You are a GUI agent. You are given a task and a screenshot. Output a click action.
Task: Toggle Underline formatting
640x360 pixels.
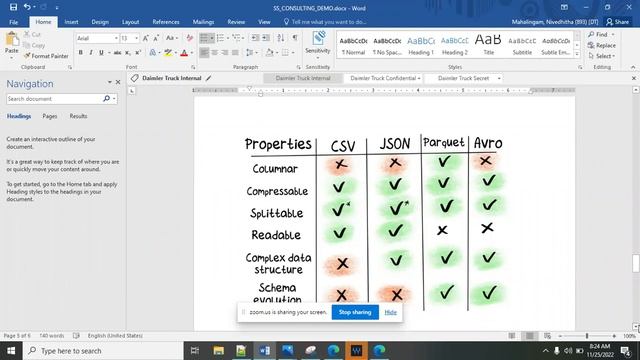pos(101,53)
